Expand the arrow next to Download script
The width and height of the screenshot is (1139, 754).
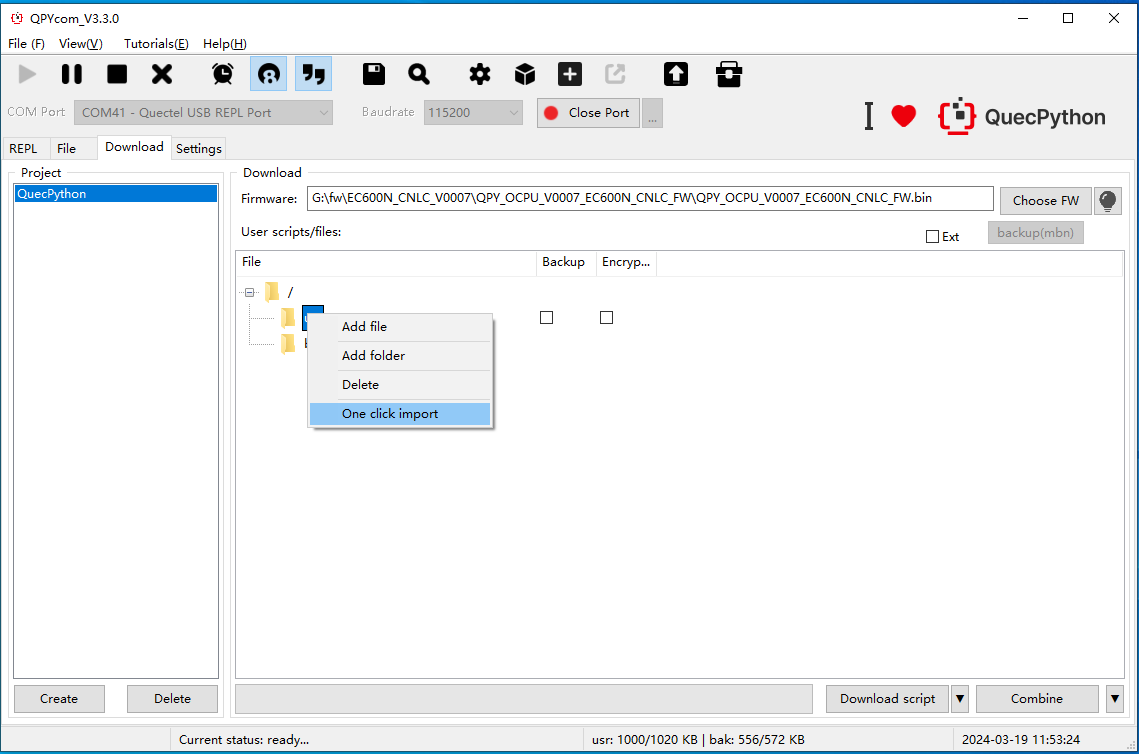click(x=960, y=699)
